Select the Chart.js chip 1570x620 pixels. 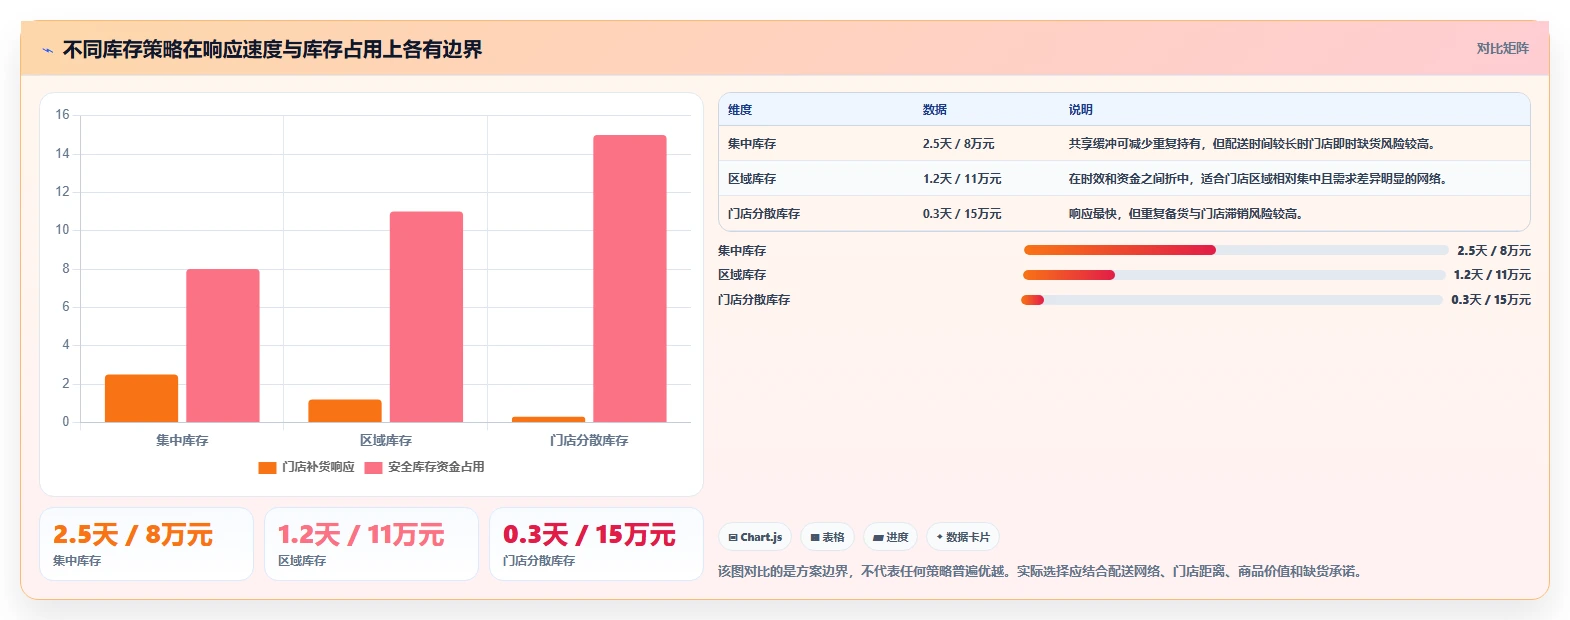click(755, 537)
